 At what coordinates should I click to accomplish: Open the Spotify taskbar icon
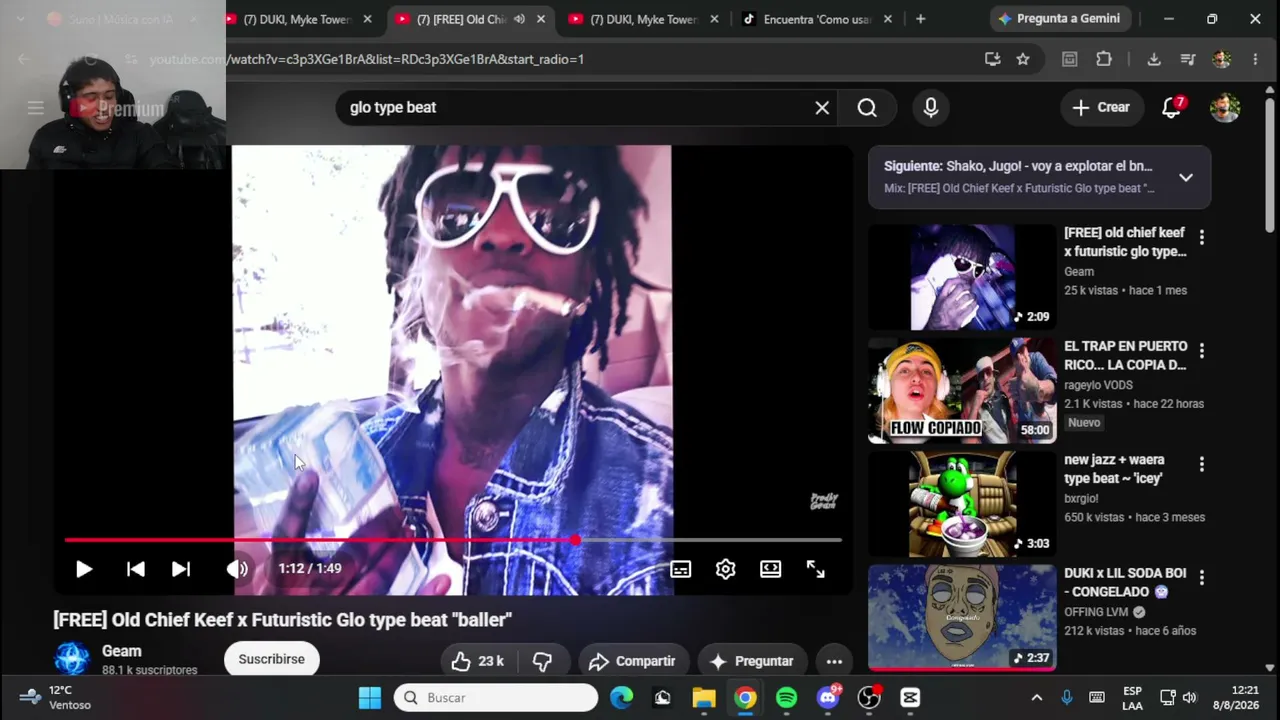(787, 698)
